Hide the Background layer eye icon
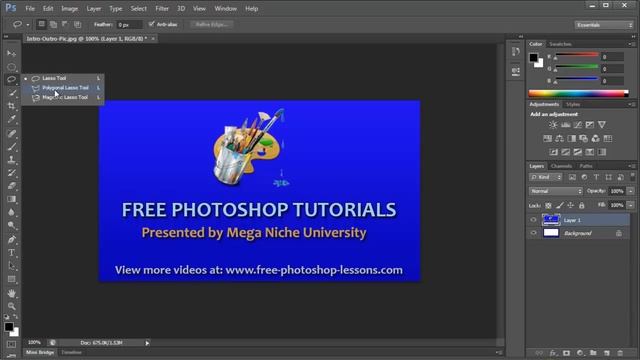Viewport: 640px width, 360px height. (533, 233)
